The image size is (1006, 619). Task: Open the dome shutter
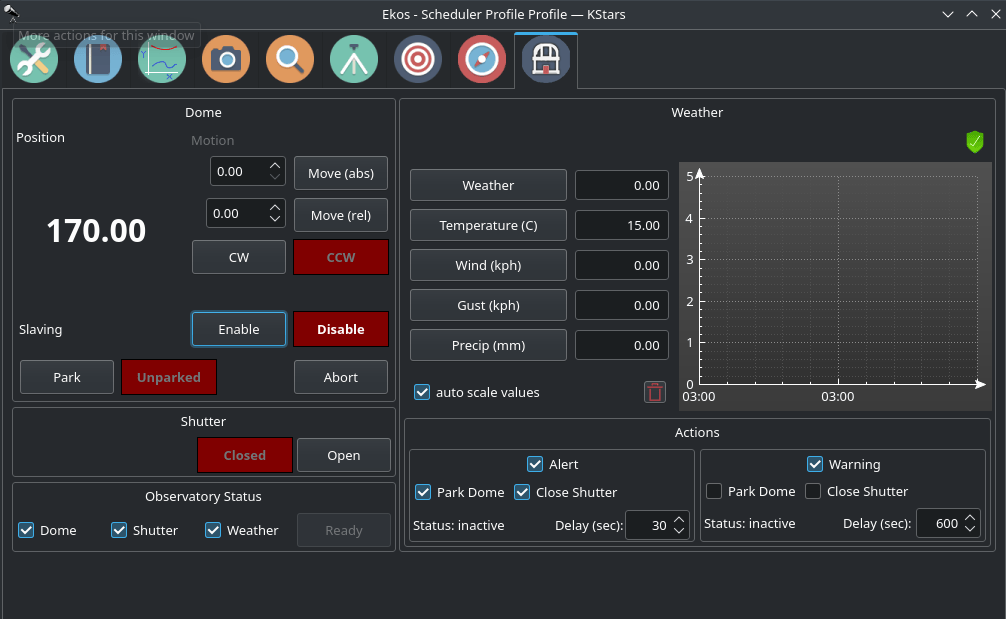click(344, 455)
